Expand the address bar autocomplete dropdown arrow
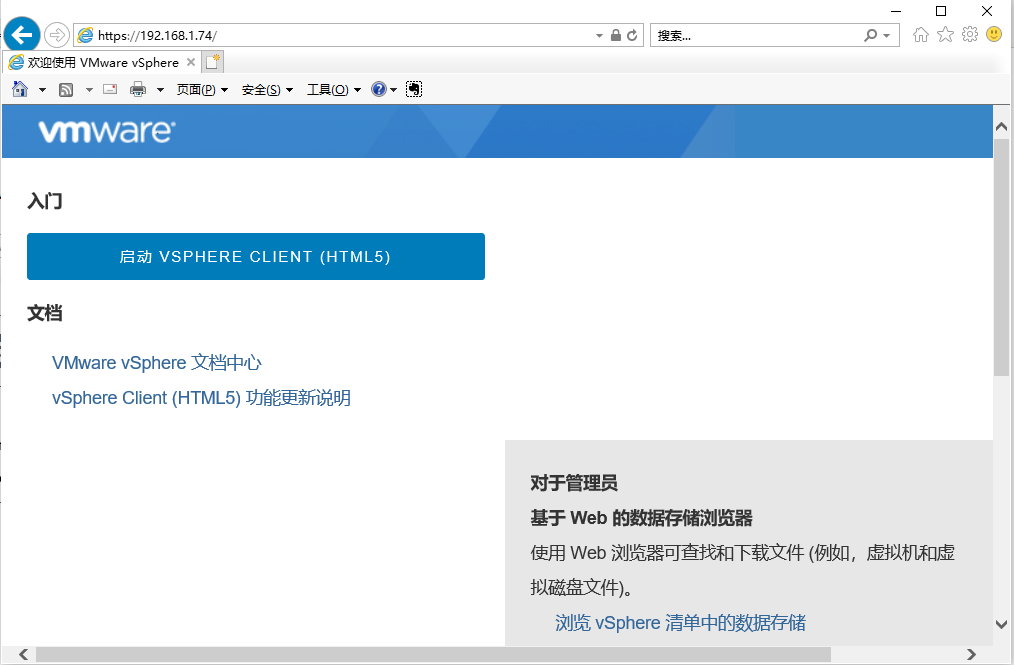This screenshot has width=1014, height=665. (599, 36)
